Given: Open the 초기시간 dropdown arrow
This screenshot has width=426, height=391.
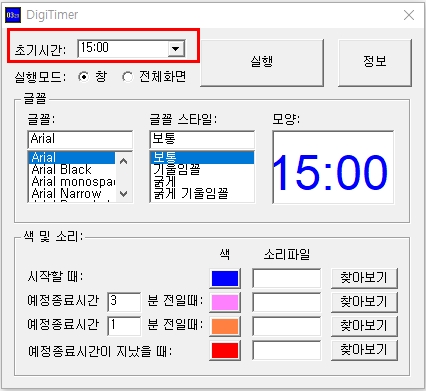Looking at the screenshot, I should (176, 49).
